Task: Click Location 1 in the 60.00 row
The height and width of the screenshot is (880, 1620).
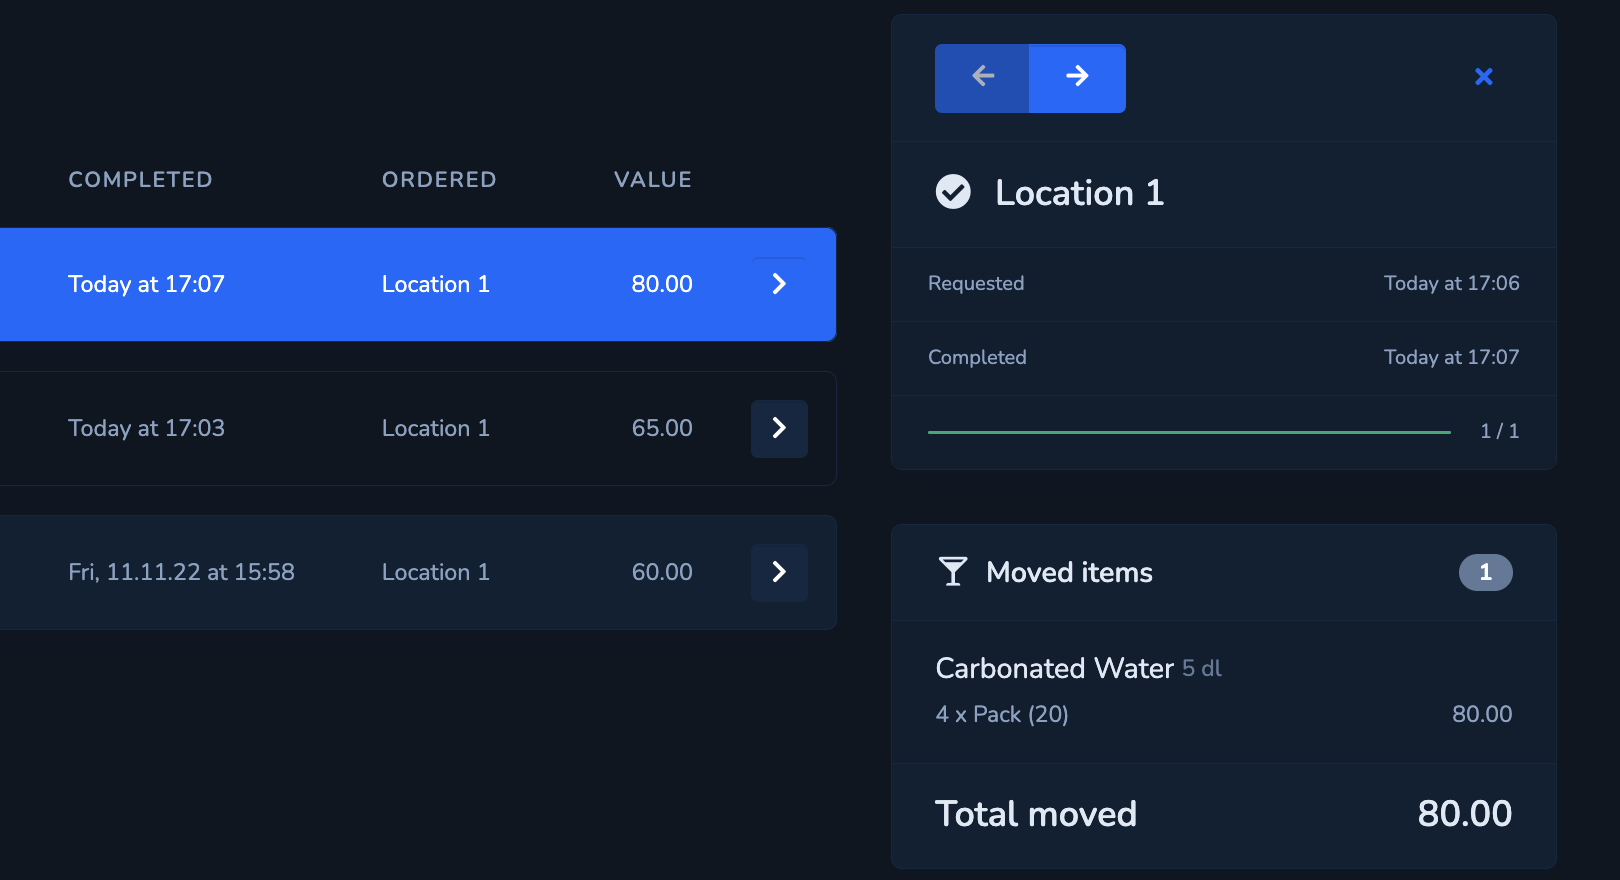Action: tap(436, 572)
